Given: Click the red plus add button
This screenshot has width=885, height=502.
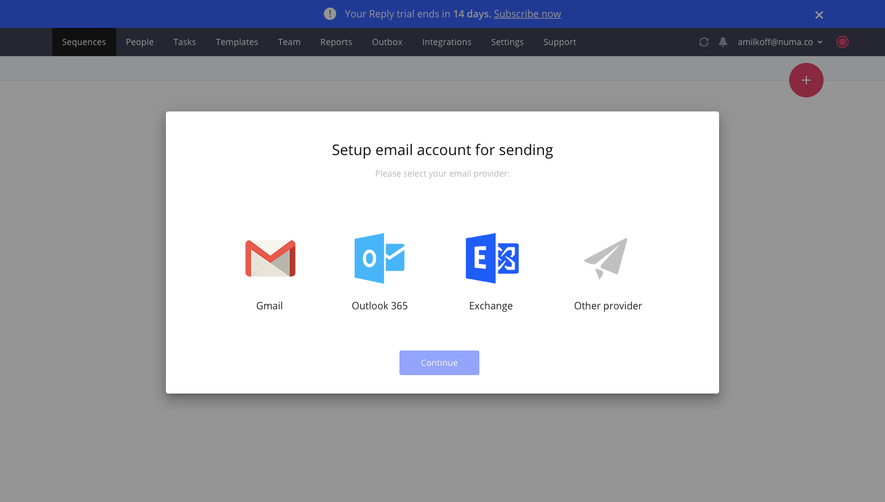Looking at the screenshot, I should point(806,80).
